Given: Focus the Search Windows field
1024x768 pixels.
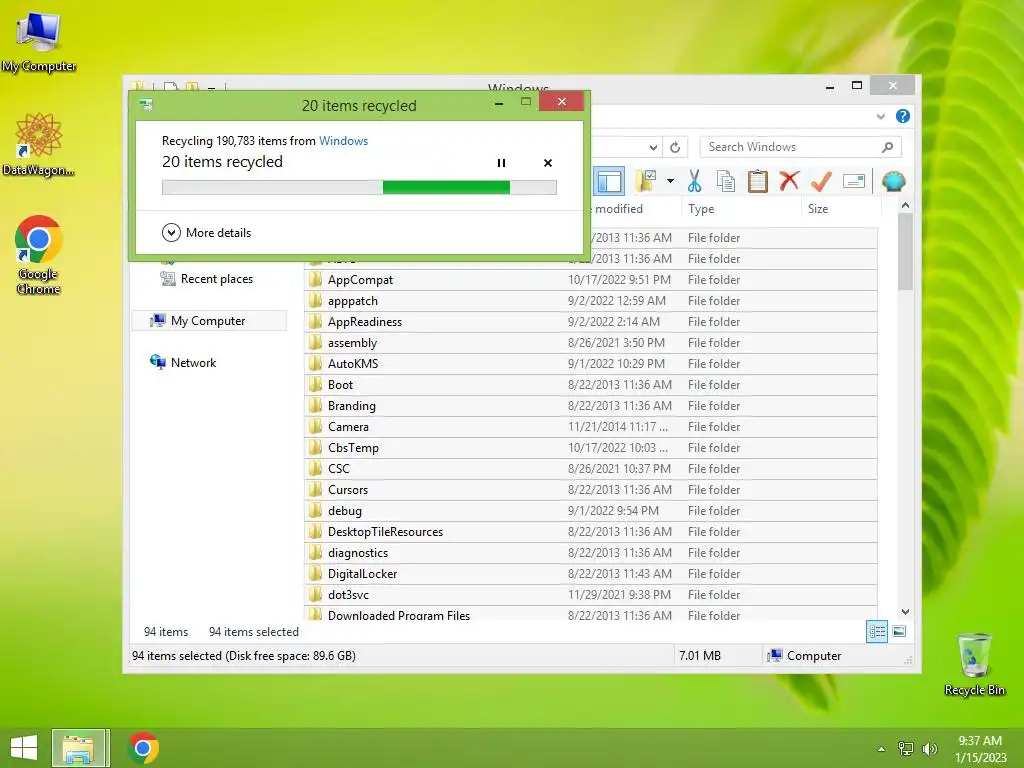Looking at the screenshot, I should tap(790, 147).
